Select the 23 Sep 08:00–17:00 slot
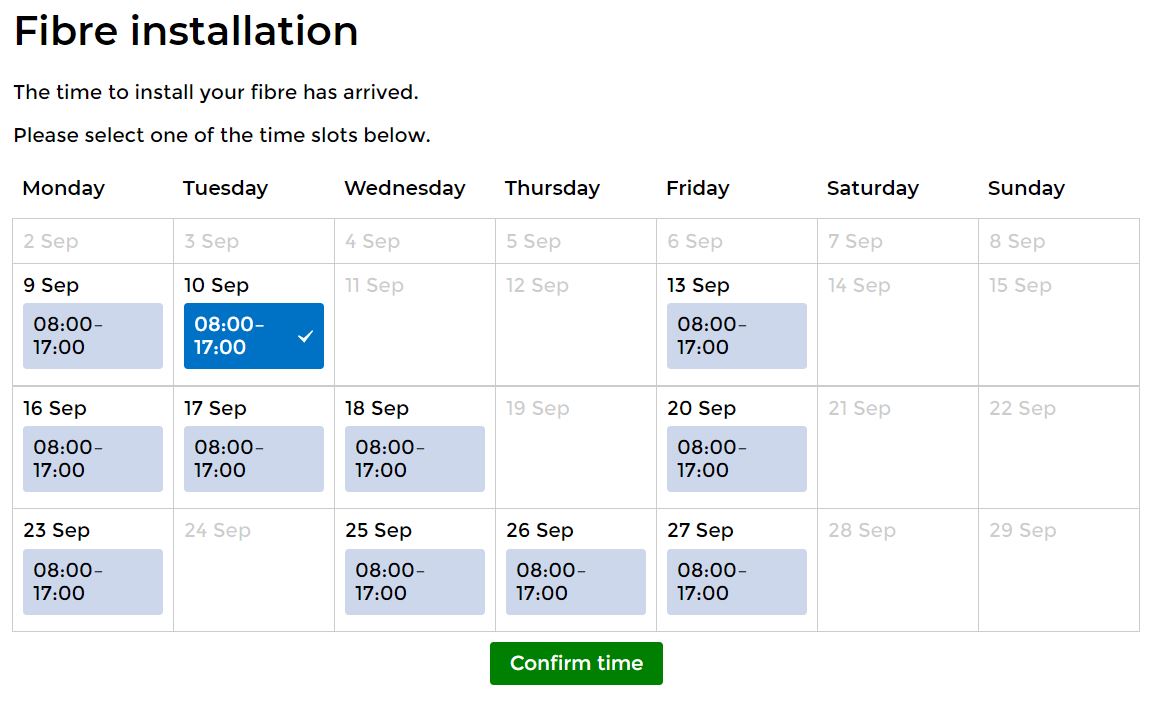This screenshot has height=709, width=1152. 92,581
